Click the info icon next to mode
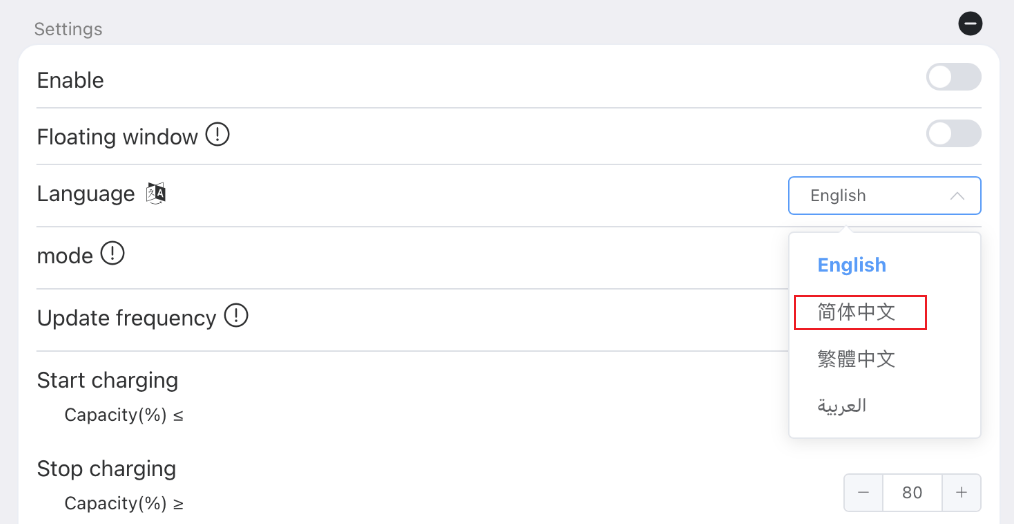1014x524 pixels. (113, 254)
